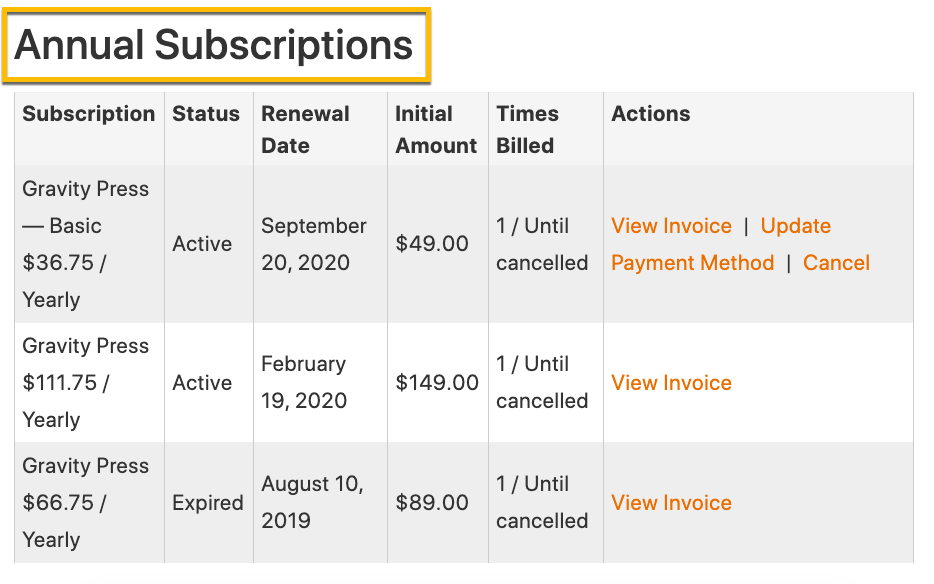Click the Subscription column header

click(89, 113)
